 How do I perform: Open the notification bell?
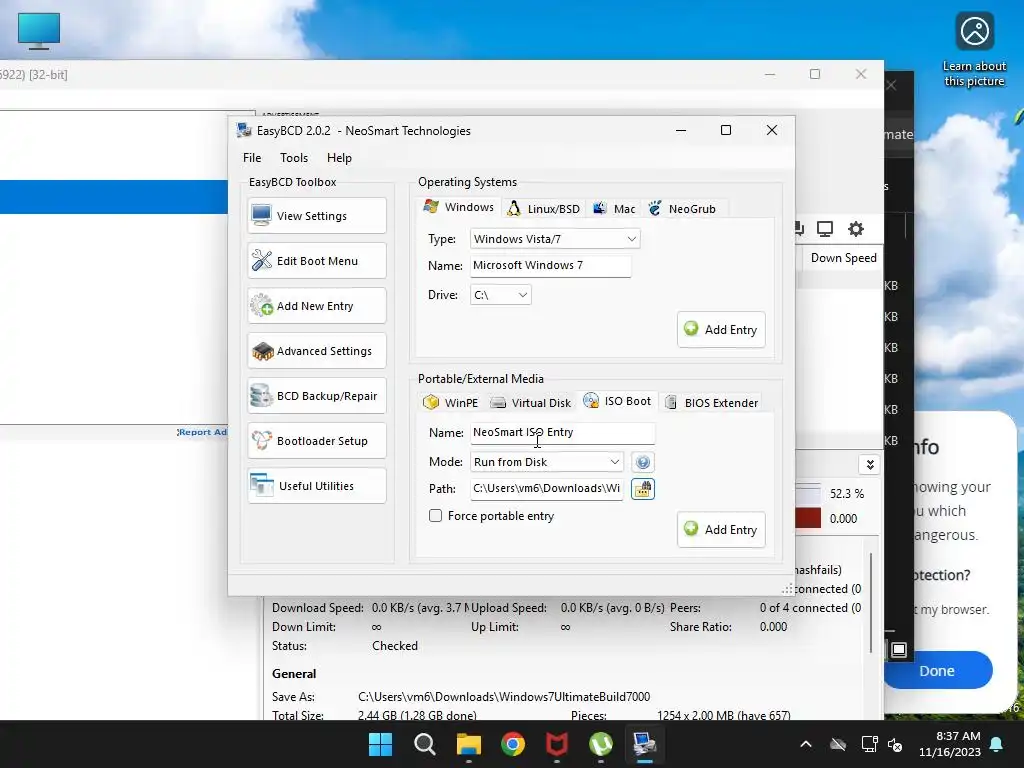tap(997, 744)
